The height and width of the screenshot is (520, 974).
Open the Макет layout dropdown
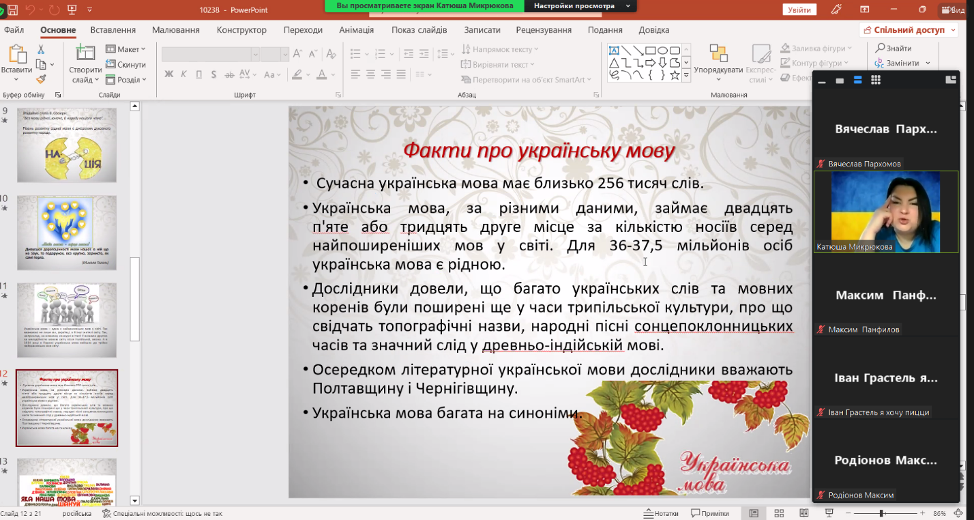(x=128, y=49)
